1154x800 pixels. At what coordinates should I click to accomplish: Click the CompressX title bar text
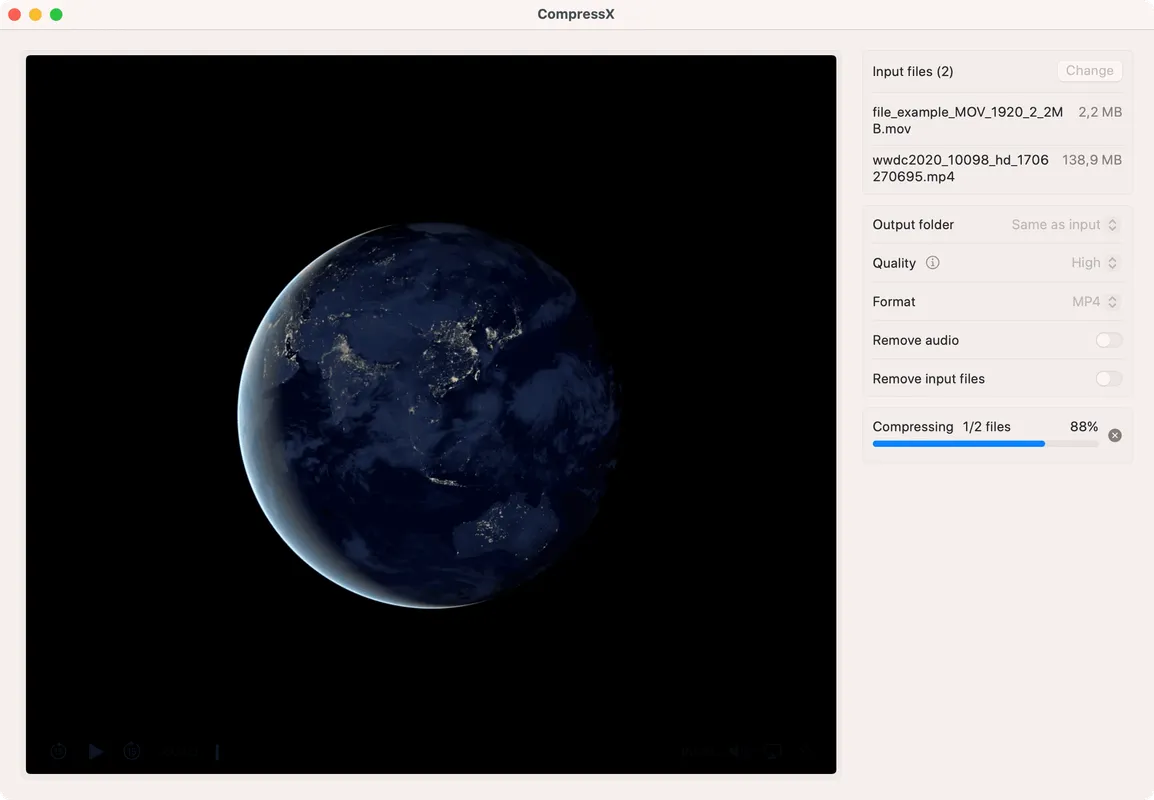coord(576,14)
